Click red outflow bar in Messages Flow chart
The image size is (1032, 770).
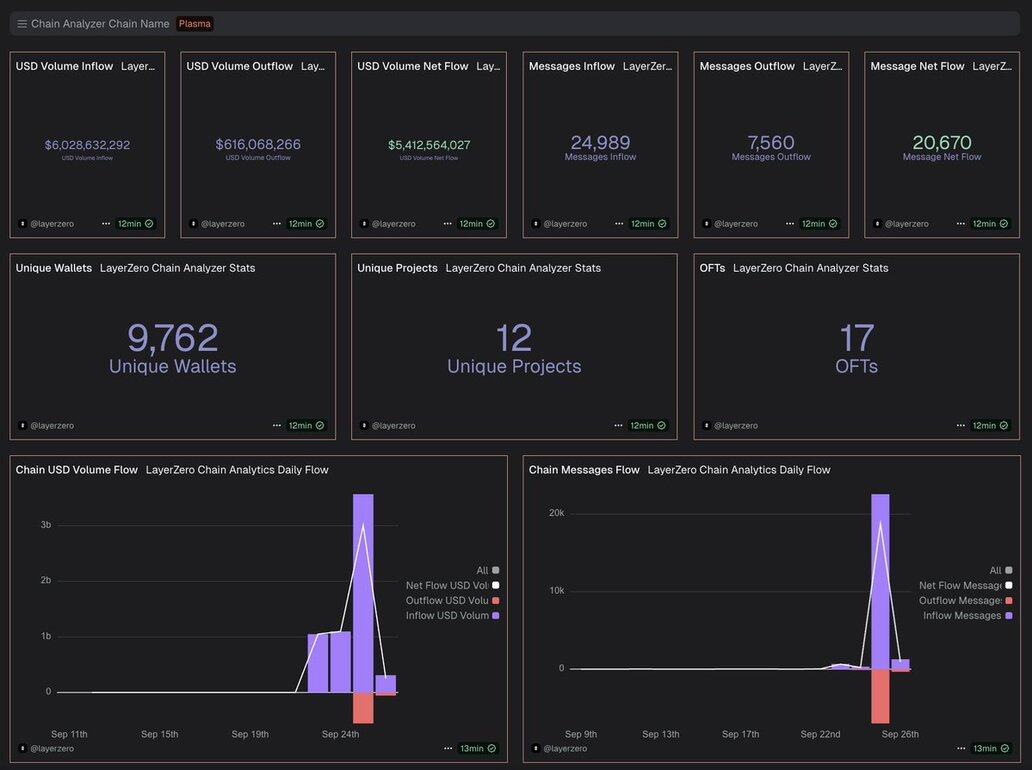[x=881, y=696]
